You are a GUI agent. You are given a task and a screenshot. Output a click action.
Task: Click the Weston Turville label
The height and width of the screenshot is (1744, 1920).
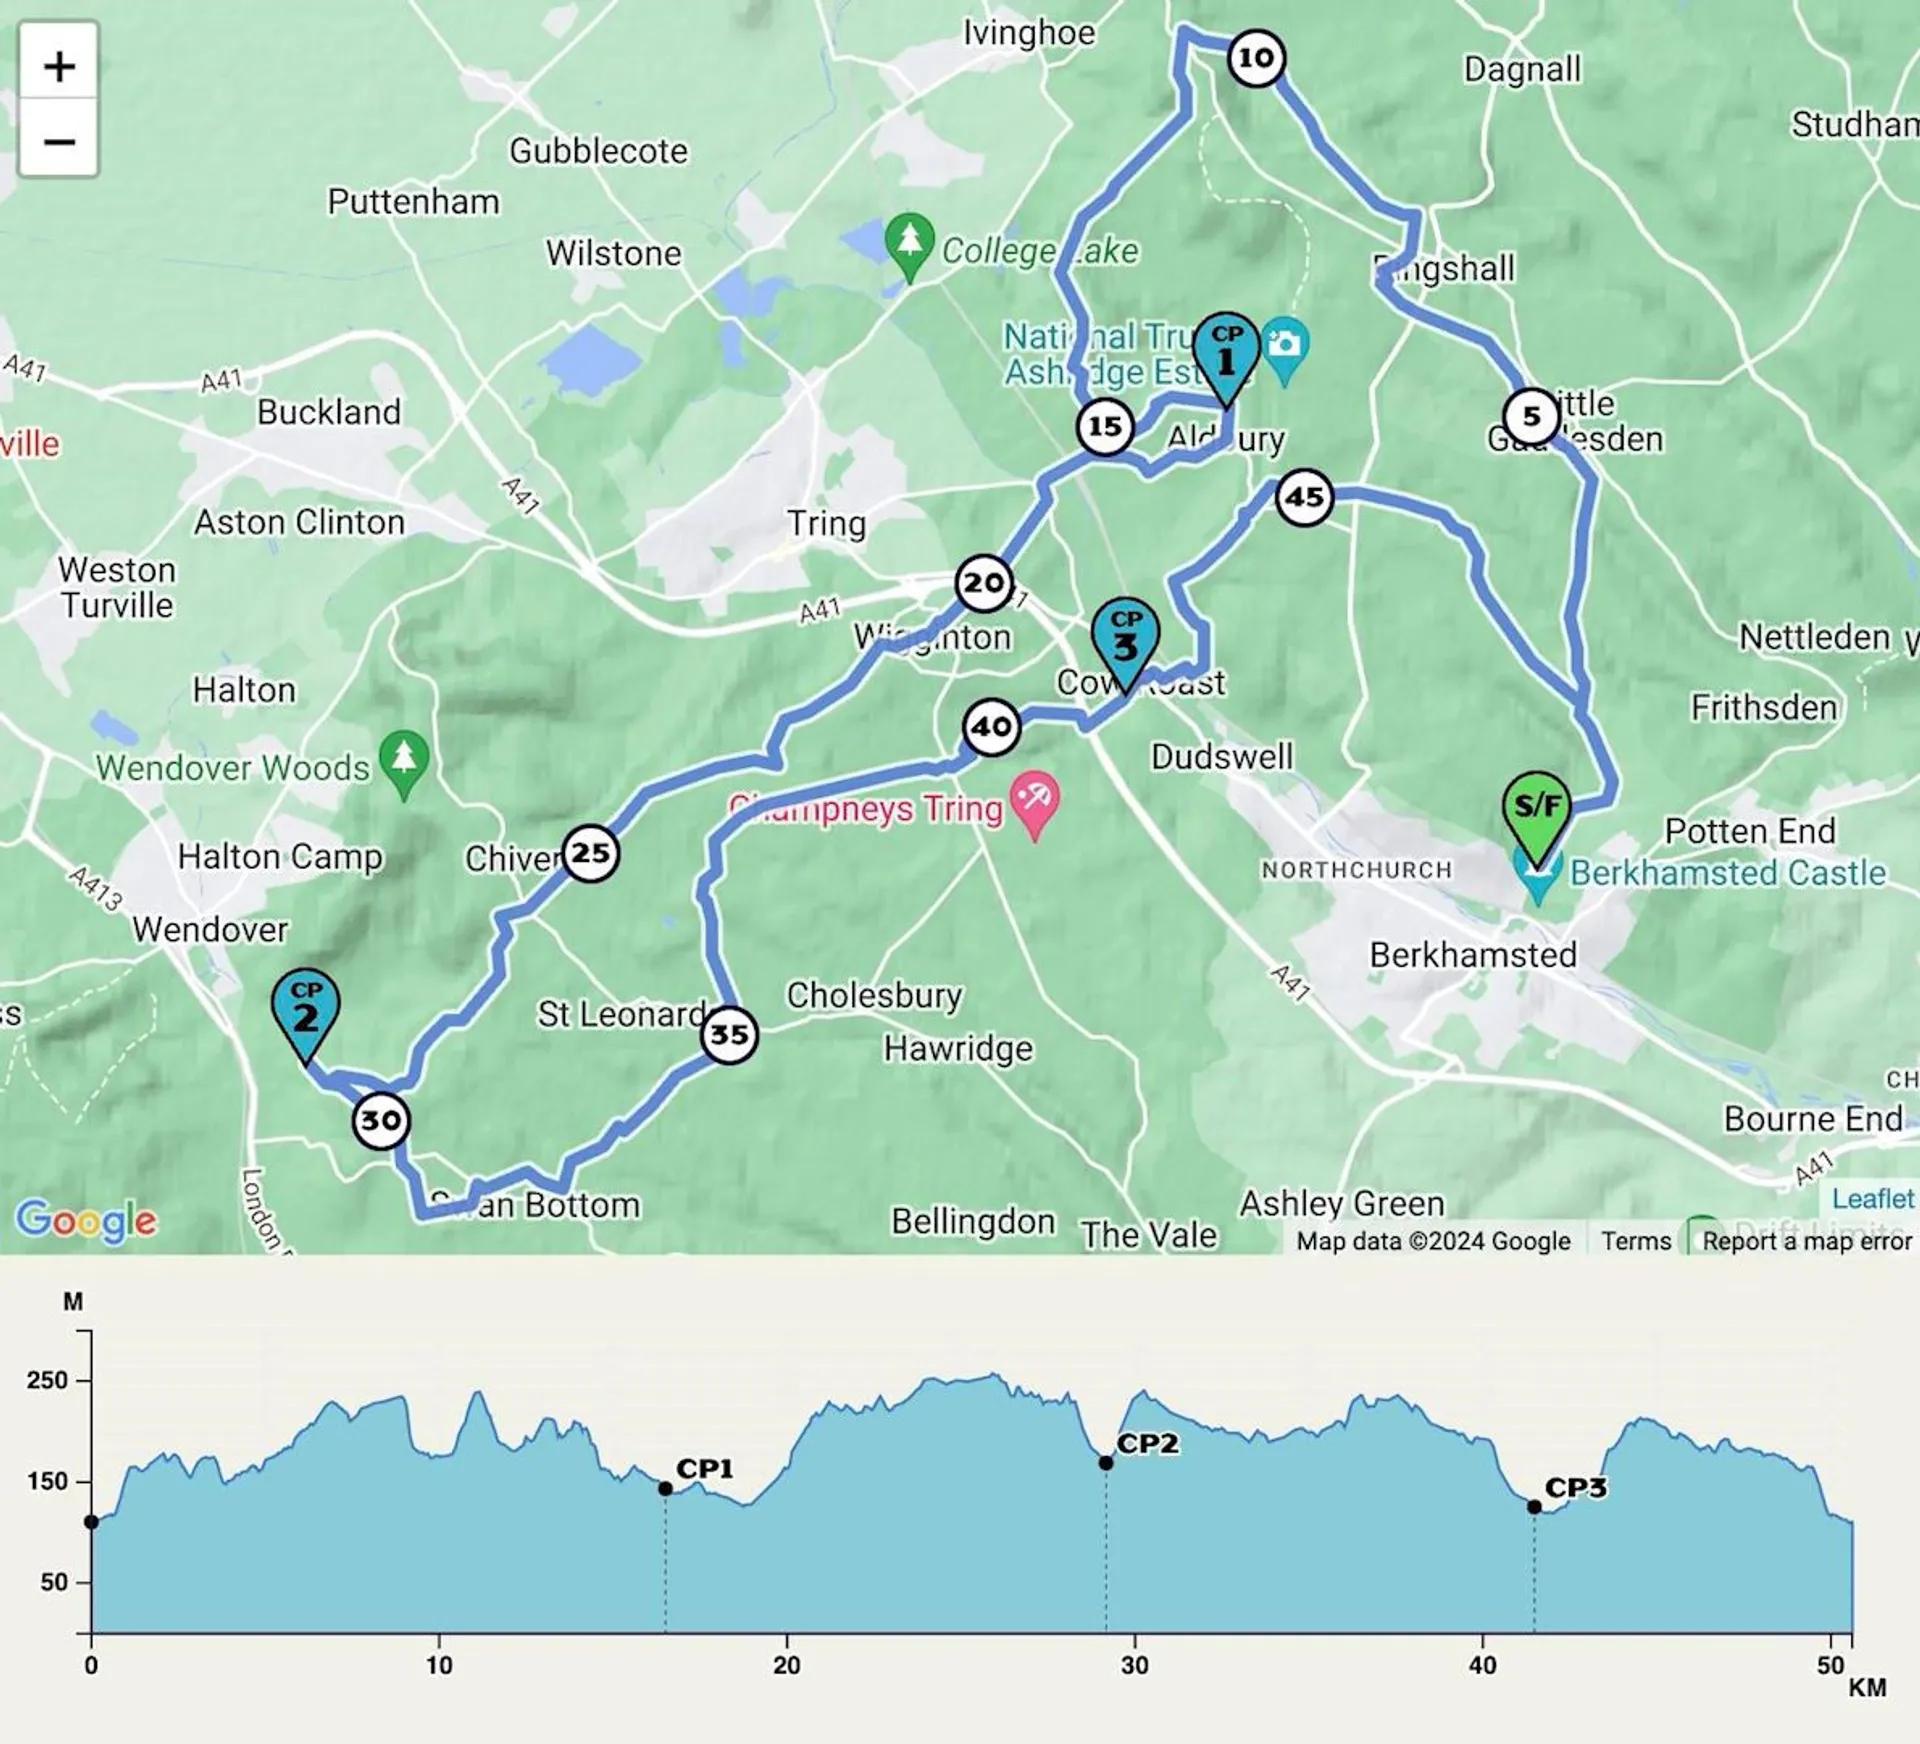click(x=117, y=588)
